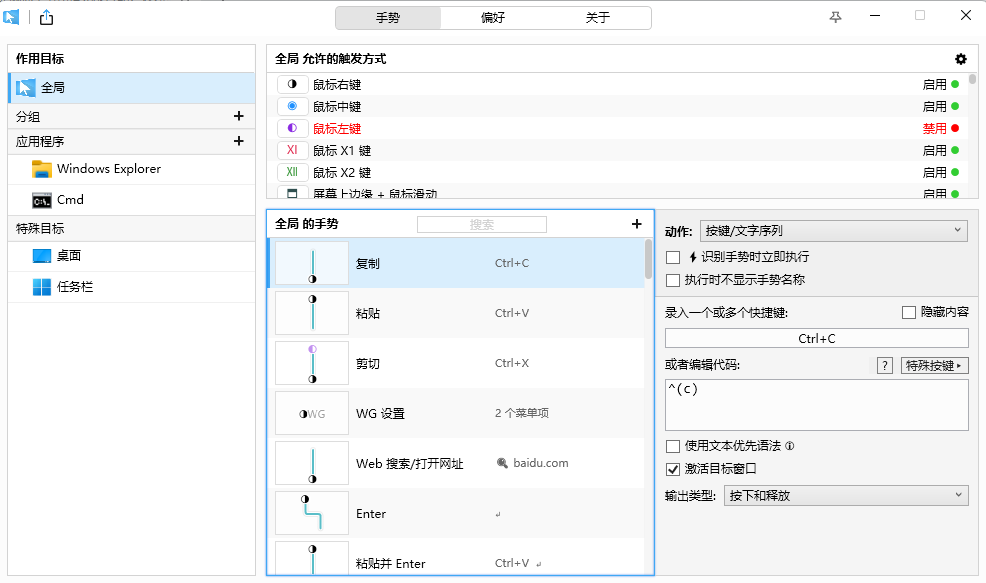This screenshot has width=986, height=583.
Task: Click the 鼠标左键 禁用 red status indicator
Action: (x=955, y=128)
